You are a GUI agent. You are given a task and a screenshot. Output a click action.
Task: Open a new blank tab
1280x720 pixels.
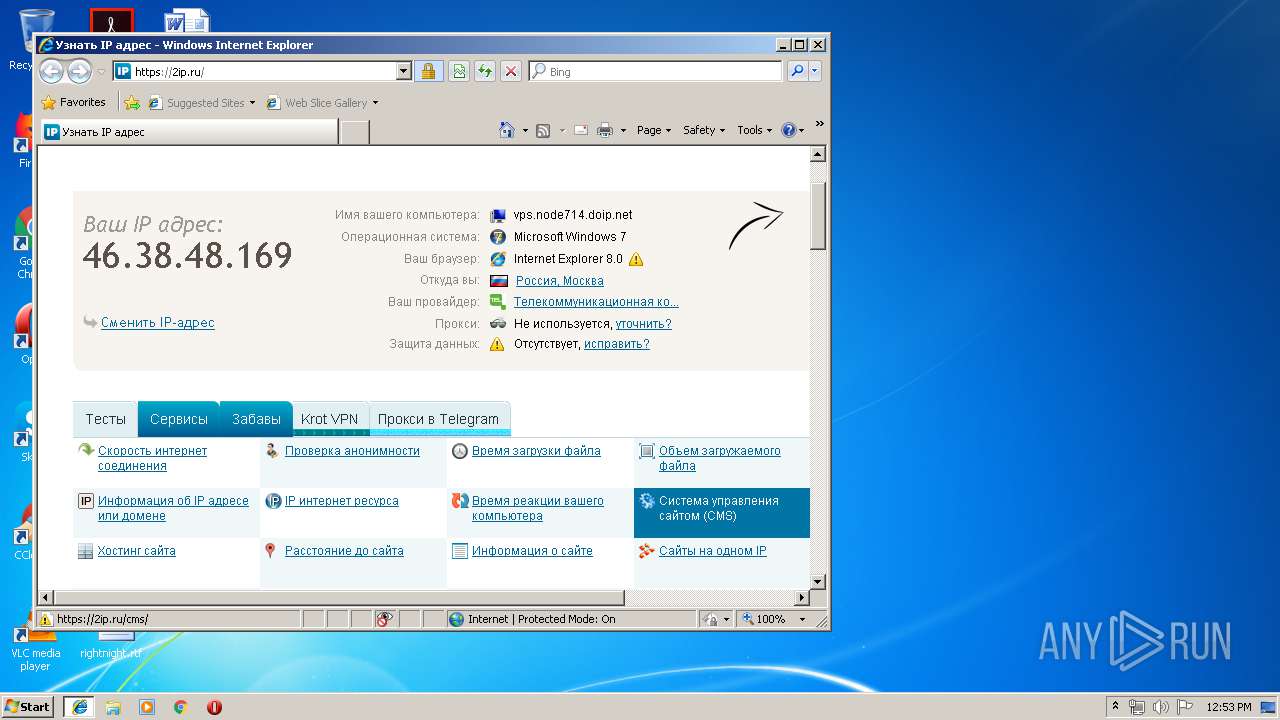tap(354, 132)
